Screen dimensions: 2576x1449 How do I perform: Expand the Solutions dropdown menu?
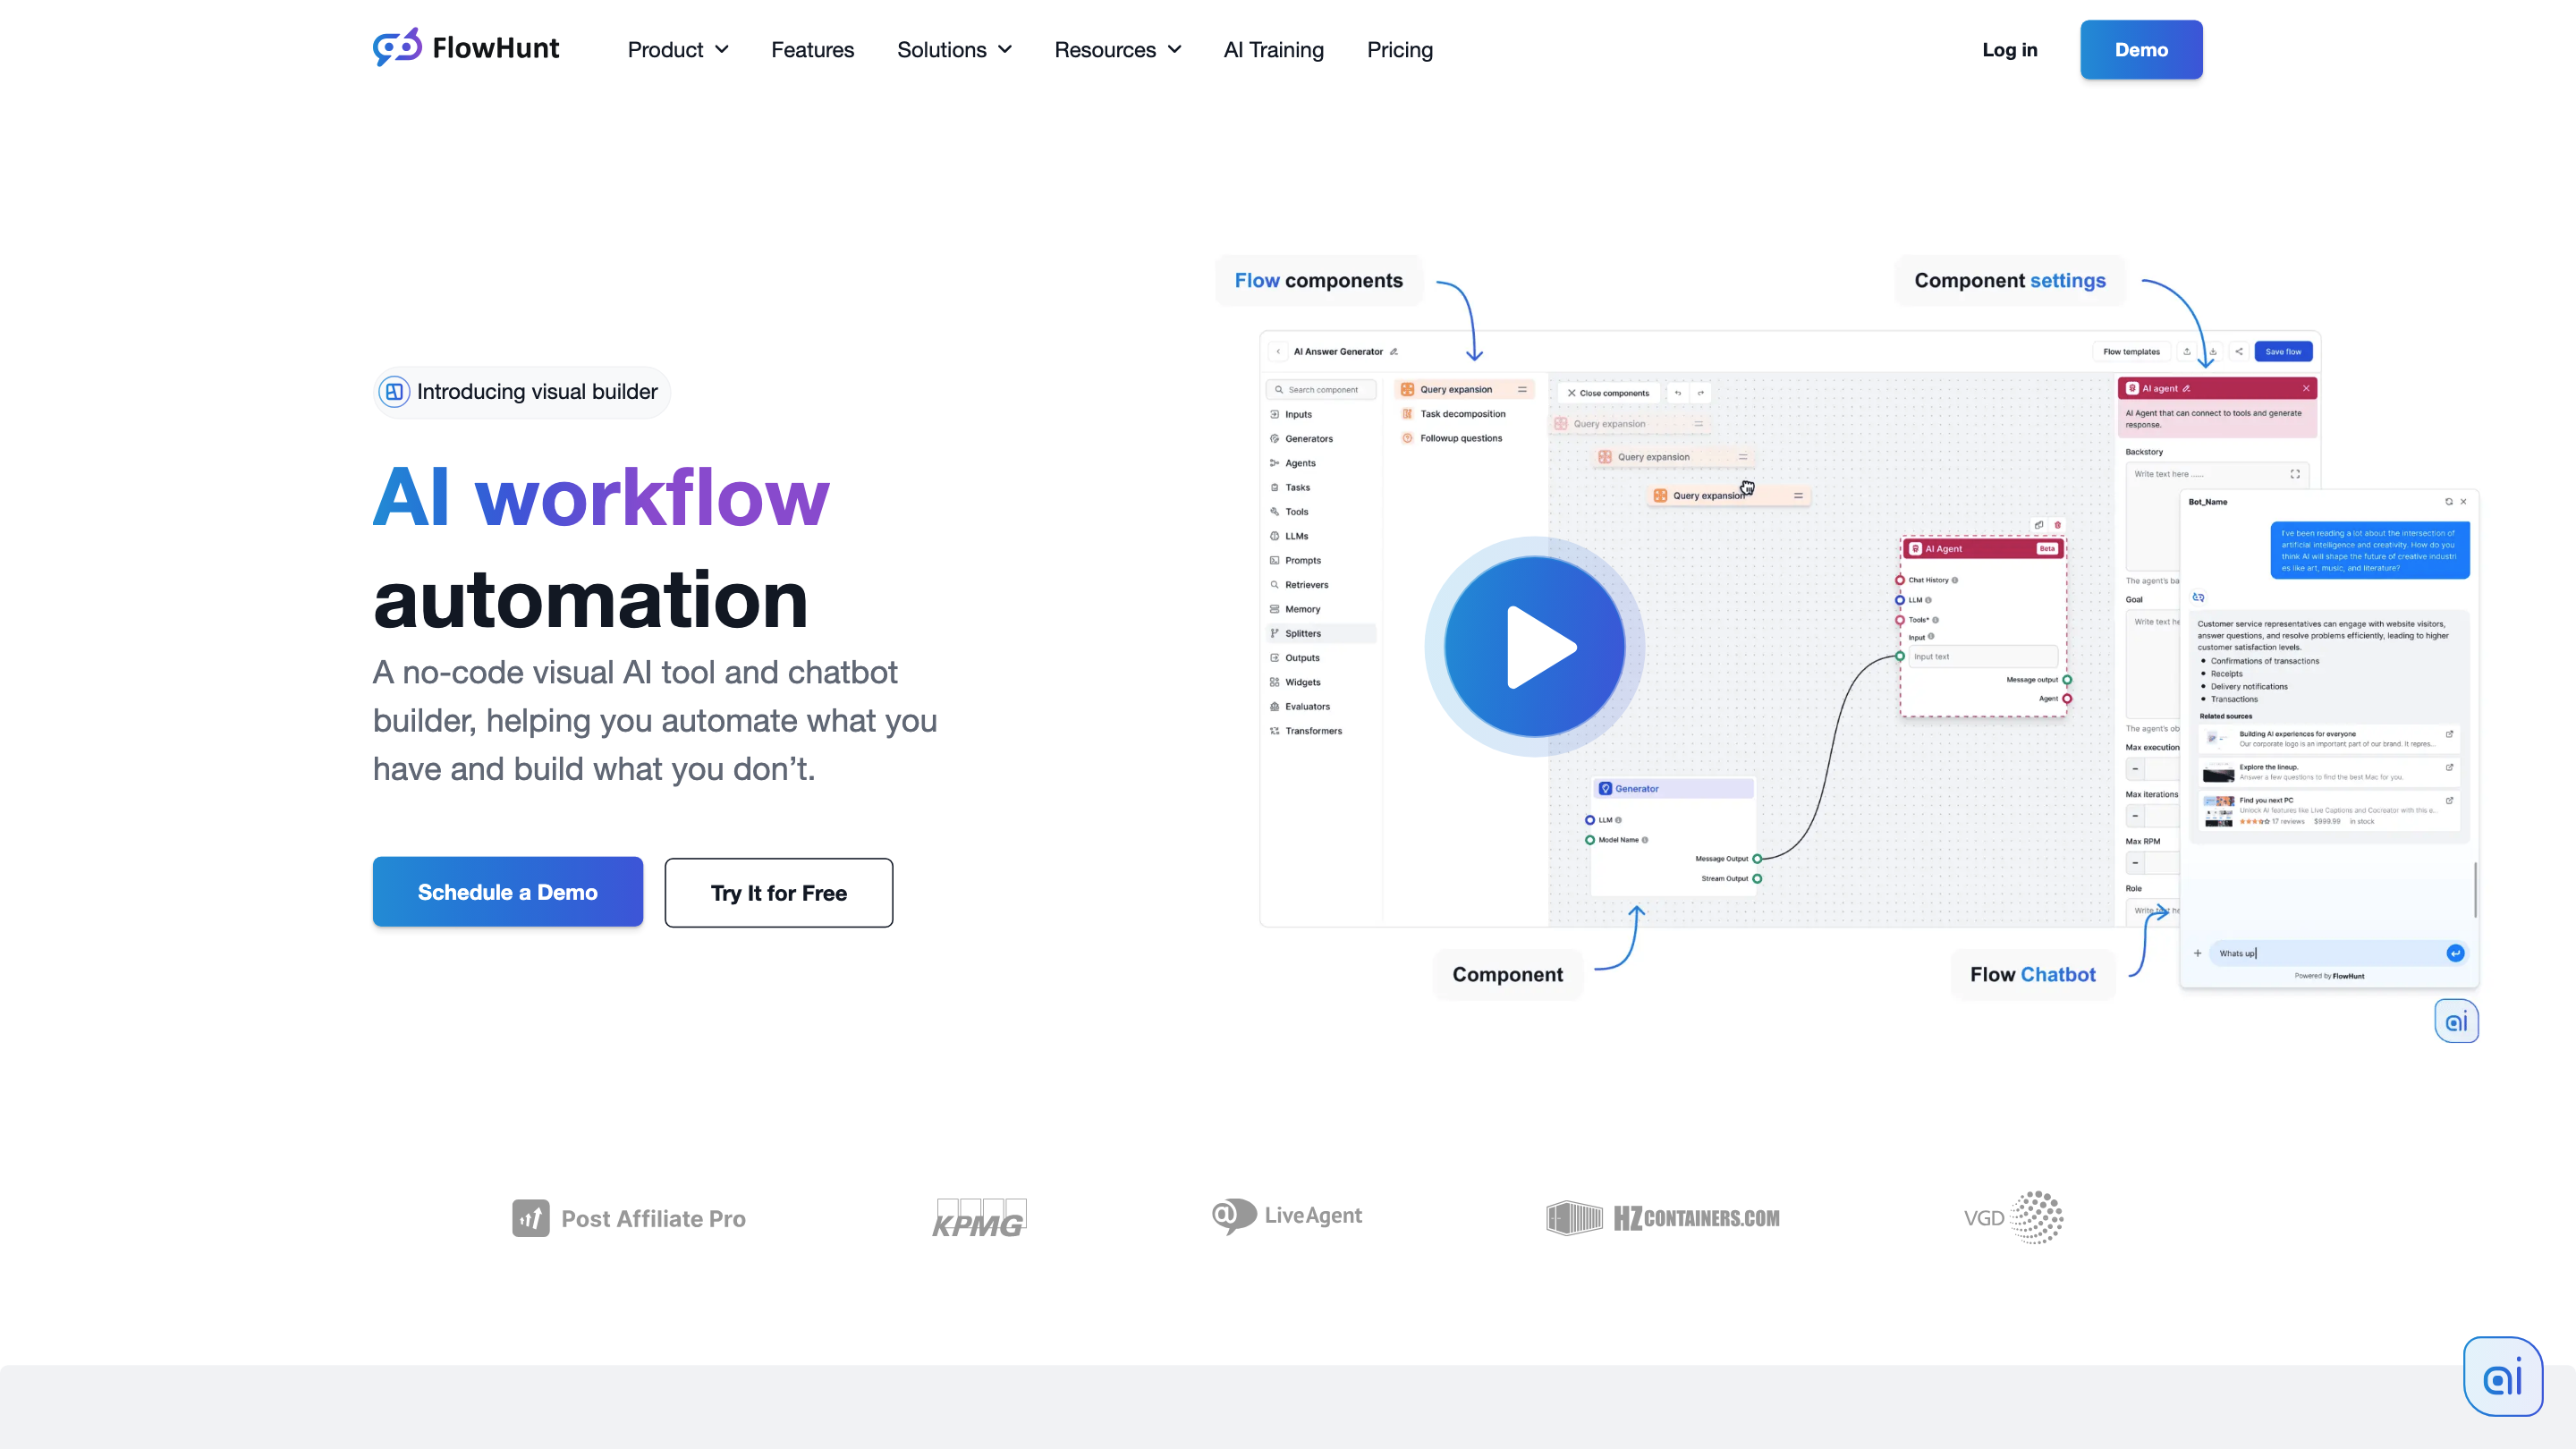pos(954,50)
